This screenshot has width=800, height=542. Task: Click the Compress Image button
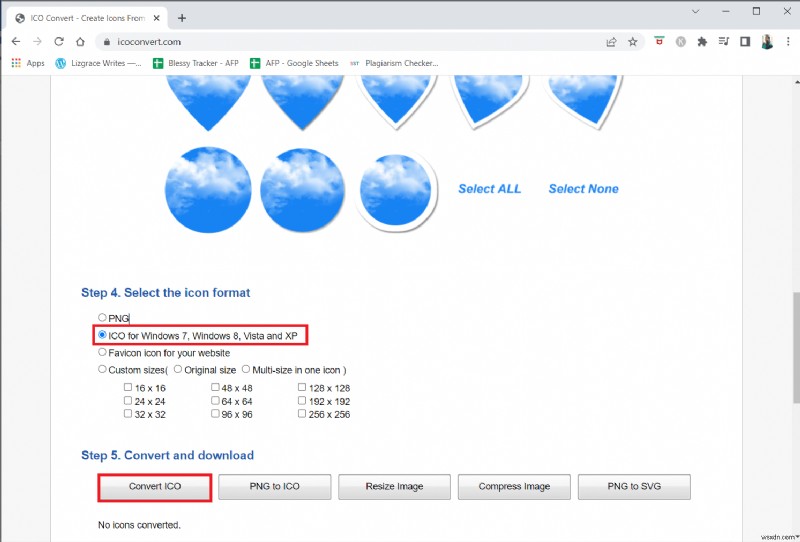[x=514, y=487]
